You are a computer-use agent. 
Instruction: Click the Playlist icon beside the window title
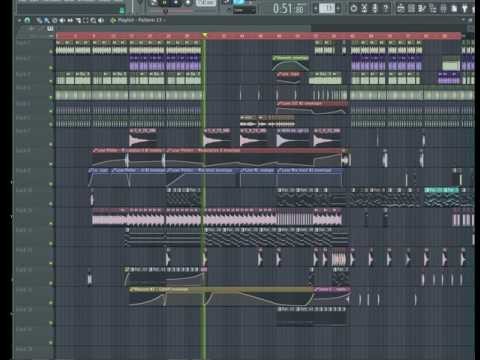[113, 20]
